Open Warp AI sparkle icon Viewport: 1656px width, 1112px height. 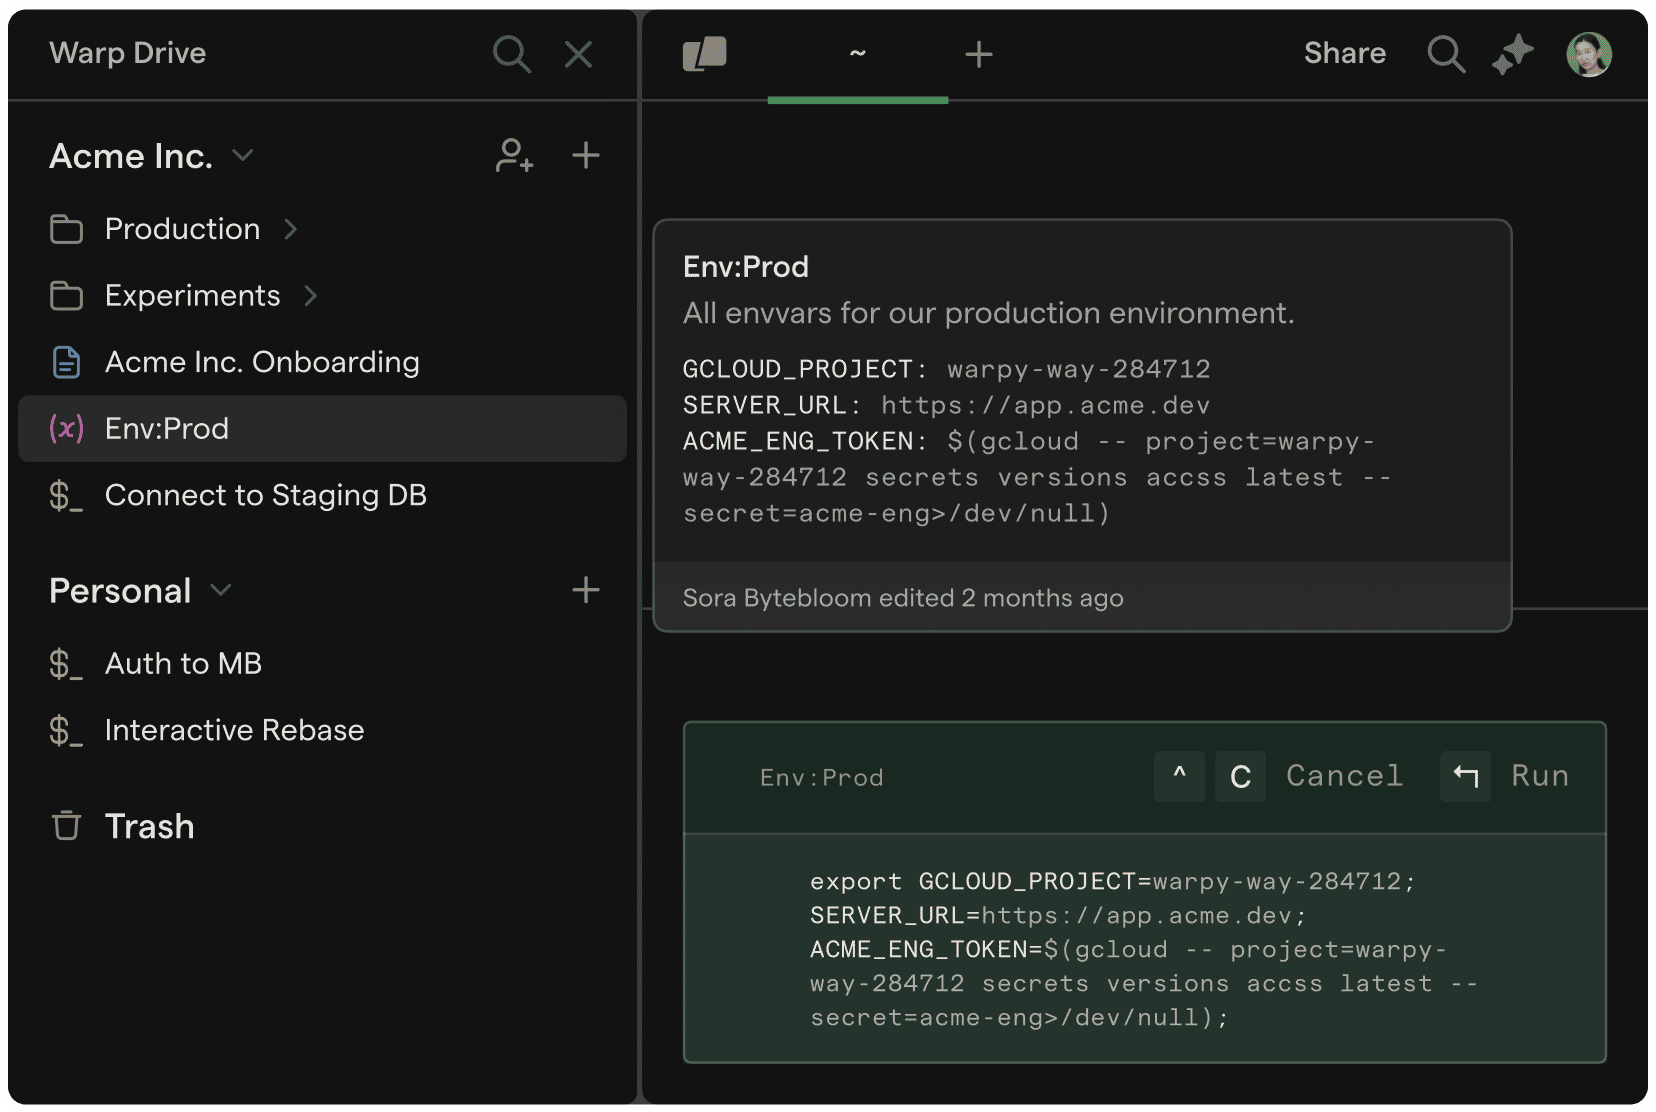pyautogui.click(x=1513, y=54)
